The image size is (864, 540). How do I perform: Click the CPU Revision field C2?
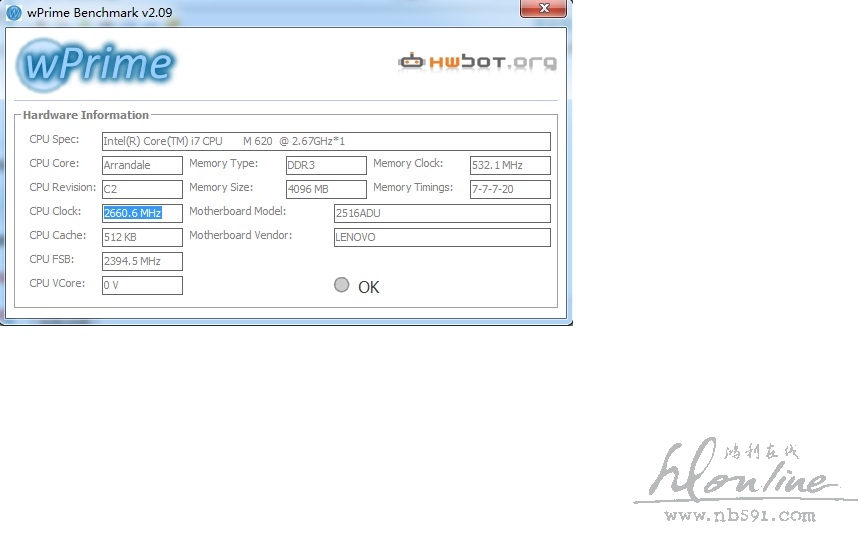[142, 189]
